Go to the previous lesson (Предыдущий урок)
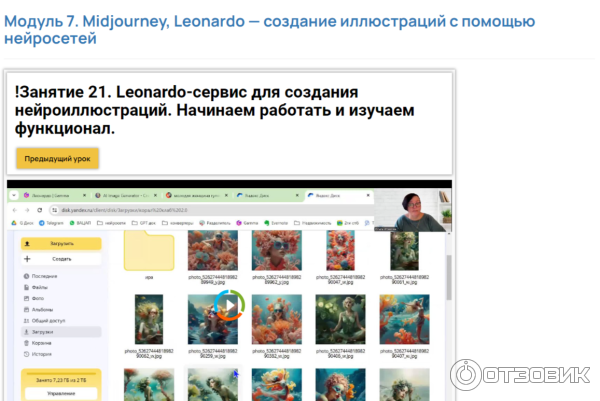The width and height of the screenshot is (600, 401). [x=57, y=158]
